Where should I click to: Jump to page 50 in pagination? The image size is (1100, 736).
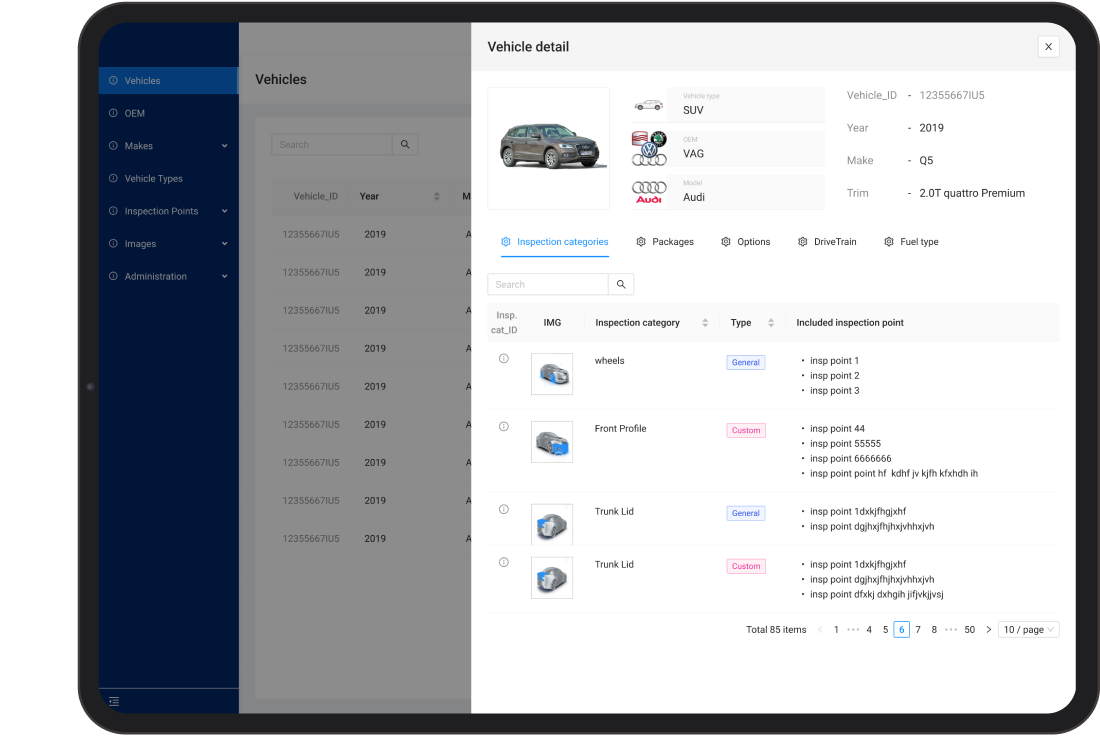969,630
